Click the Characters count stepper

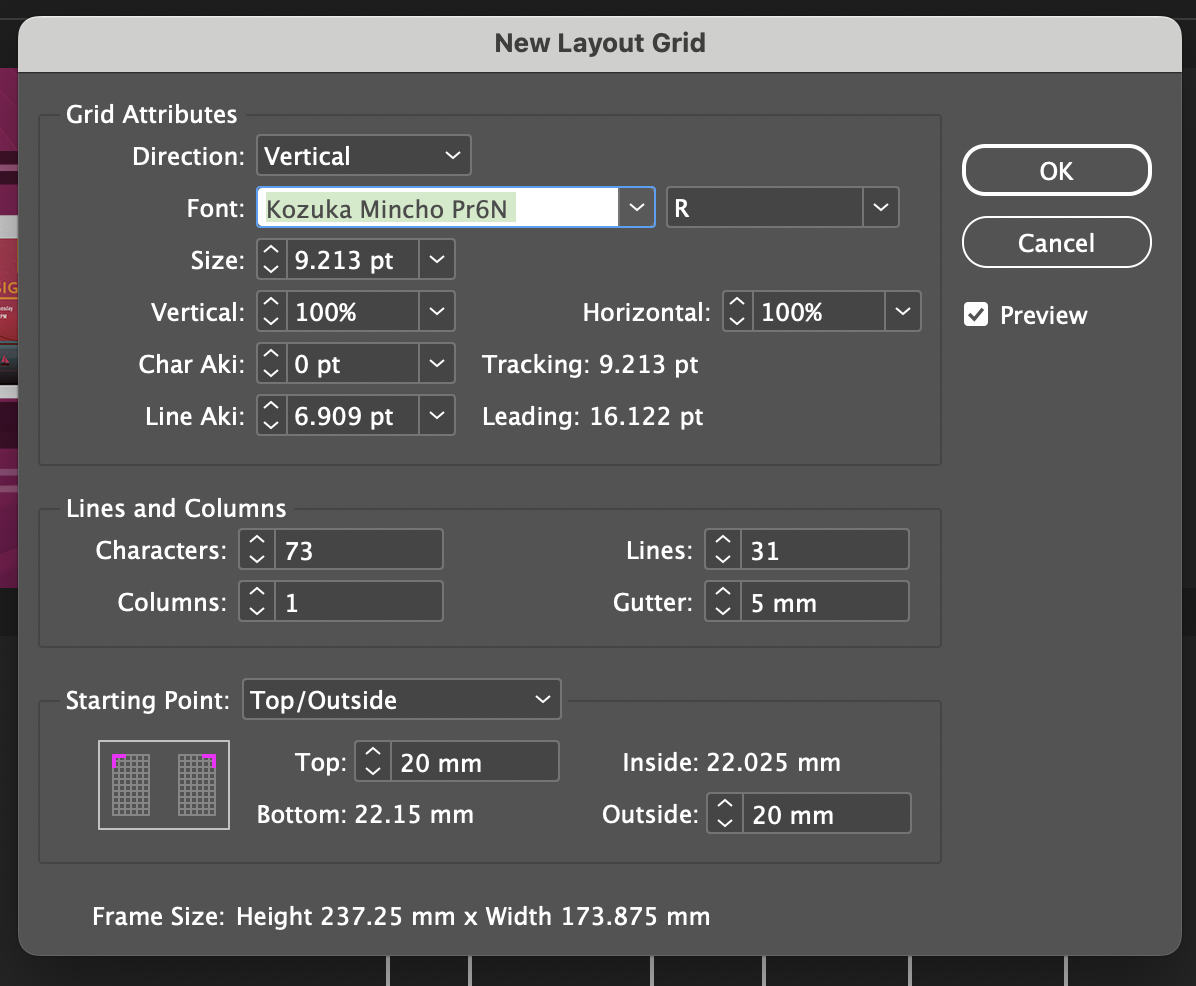[257, 550]
